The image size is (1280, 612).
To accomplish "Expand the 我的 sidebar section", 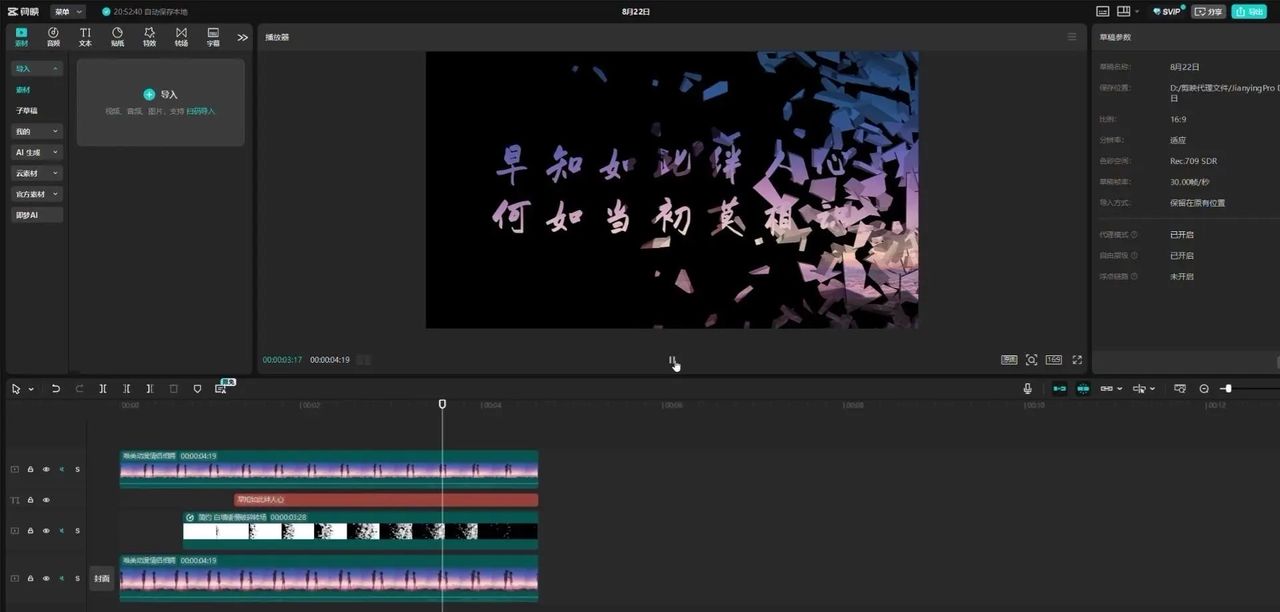I will pyautogui.click(x=36, y=131).
